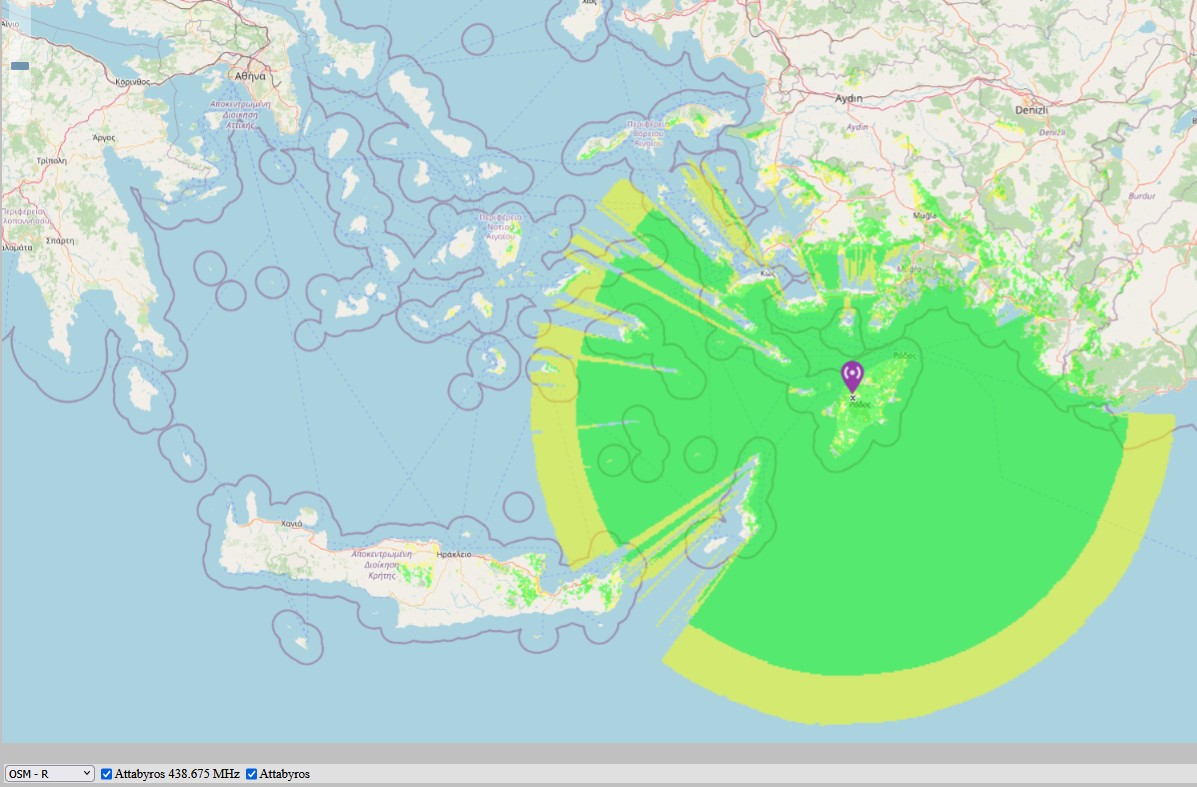The height and width of the screenshot is (787, 1197).
Task: Click the Τρίπολη town label
Action: [x=51, y=161]
